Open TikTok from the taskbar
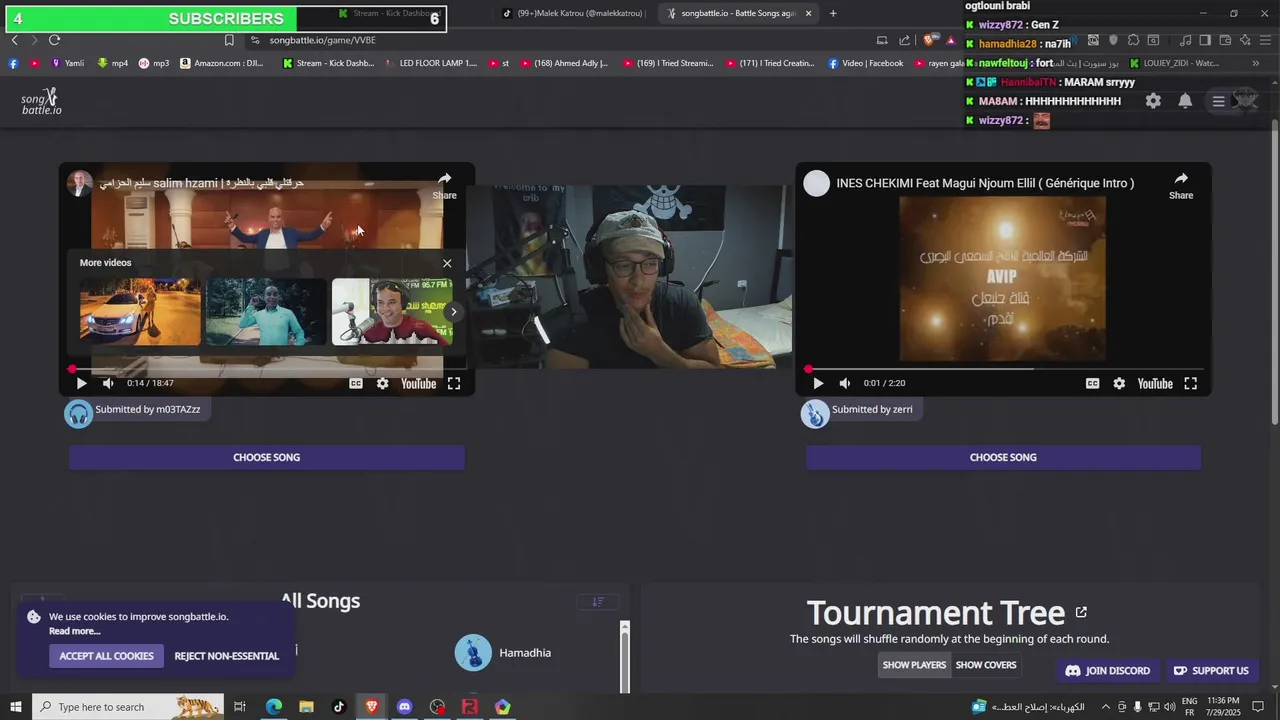 [x=339, y=707]
